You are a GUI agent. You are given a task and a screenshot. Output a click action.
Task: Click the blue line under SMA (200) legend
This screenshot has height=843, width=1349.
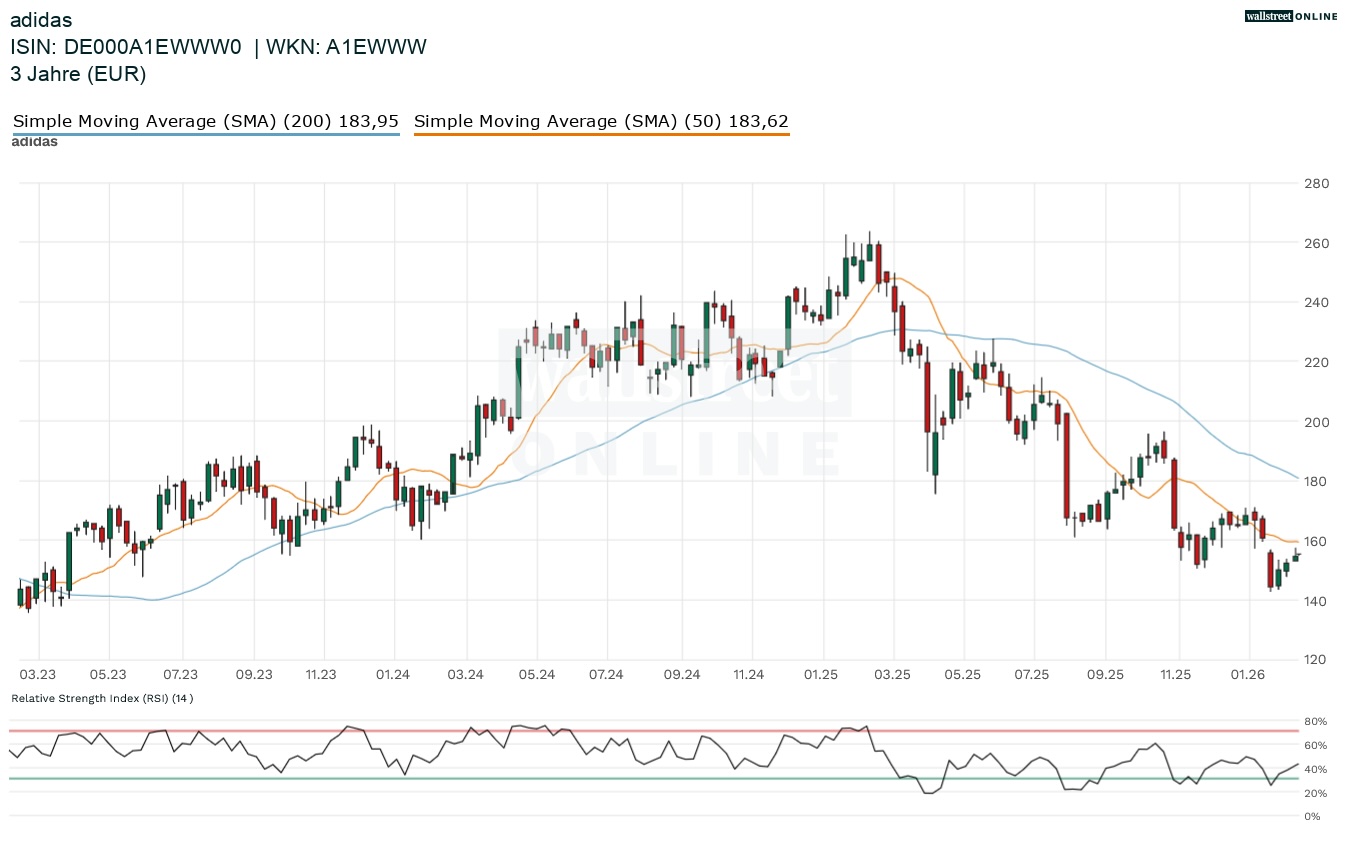coord(205,134)
